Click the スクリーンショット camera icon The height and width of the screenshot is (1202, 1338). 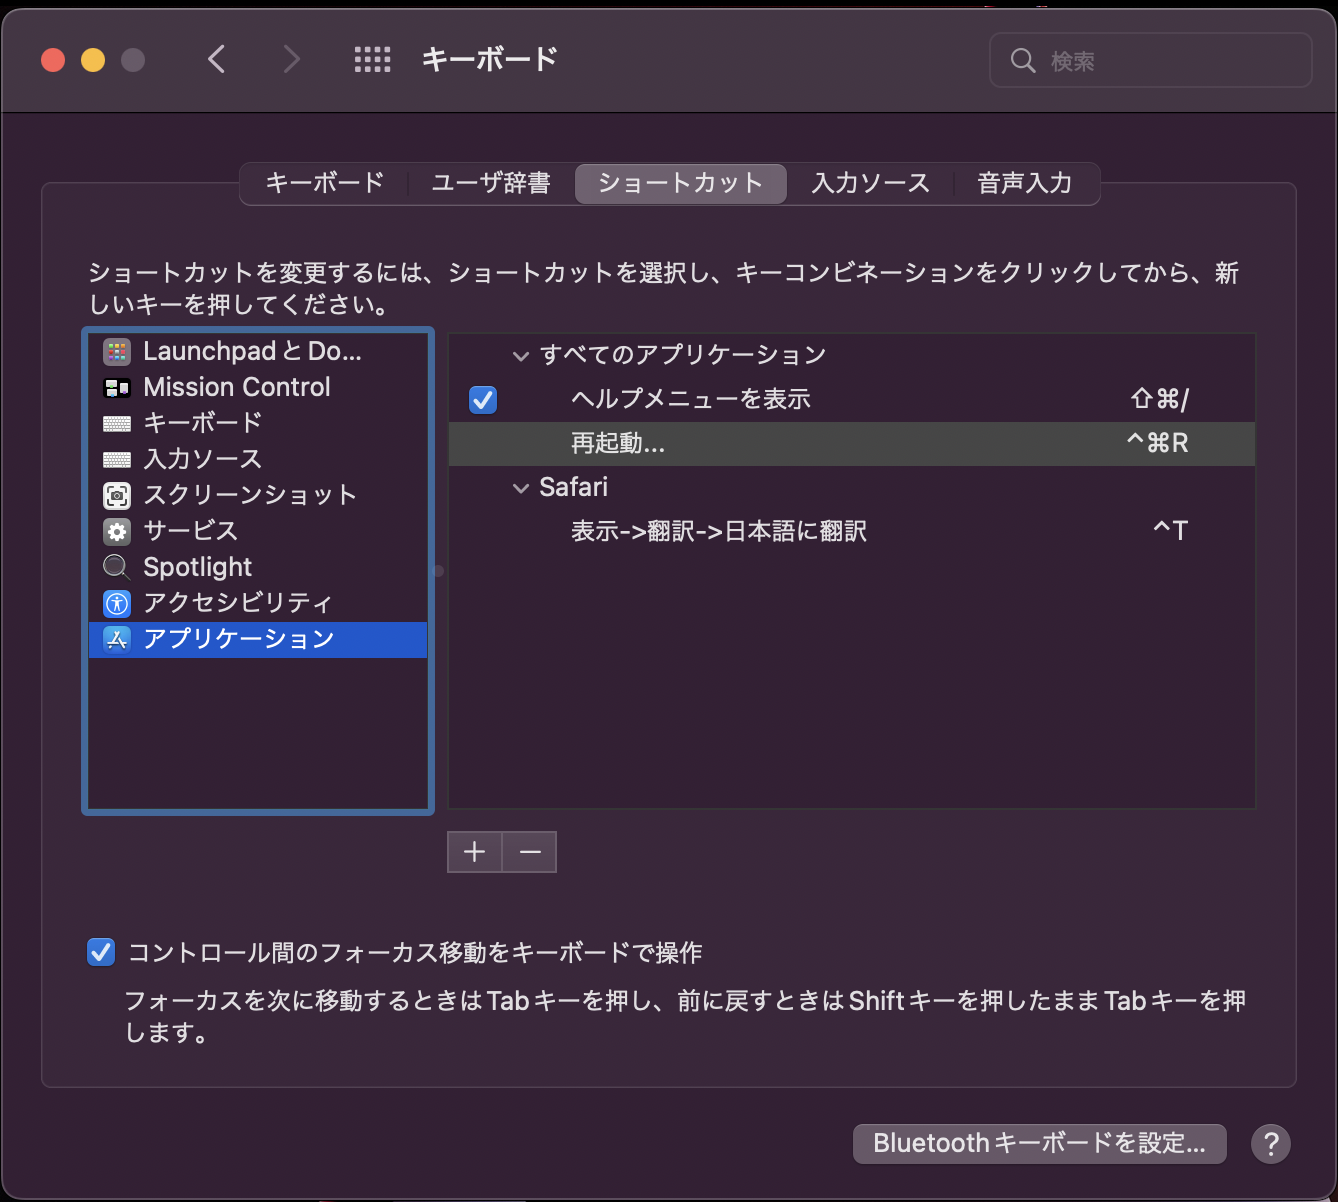117,496
